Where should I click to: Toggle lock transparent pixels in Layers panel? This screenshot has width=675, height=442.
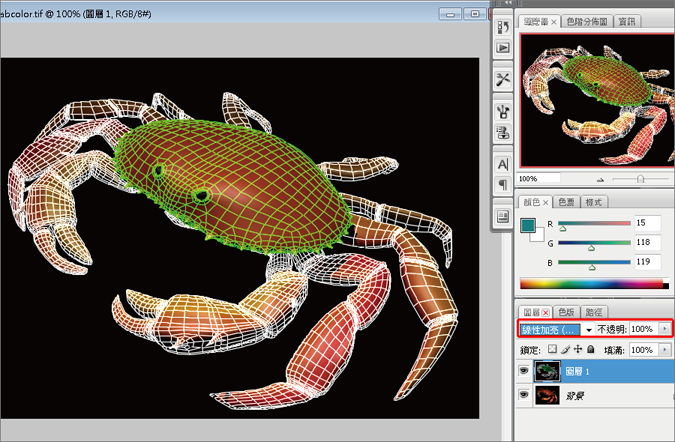click(x=554, y=350)
